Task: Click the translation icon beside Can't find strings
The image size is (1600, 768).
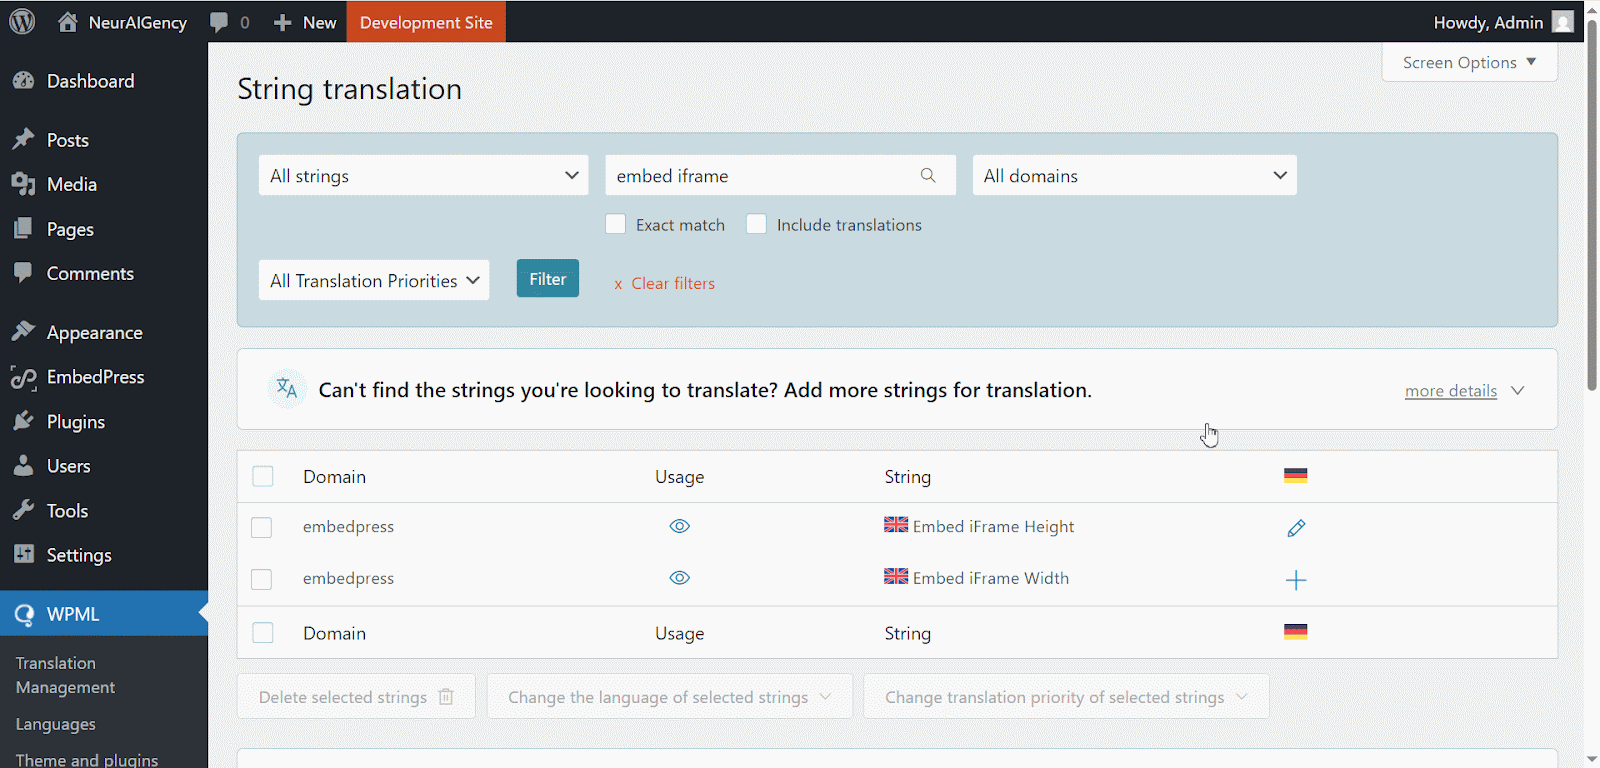Action: click(x=287, y=389)
